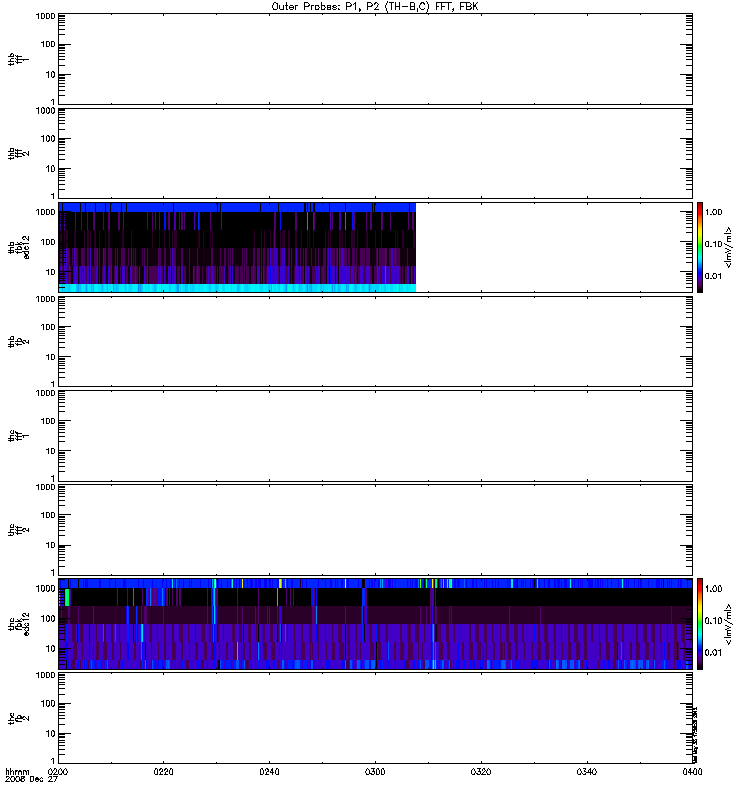This screenshot has height=800, width=750.
Task: Click the 0200 time axis label
Action: [x=58, y=772]
